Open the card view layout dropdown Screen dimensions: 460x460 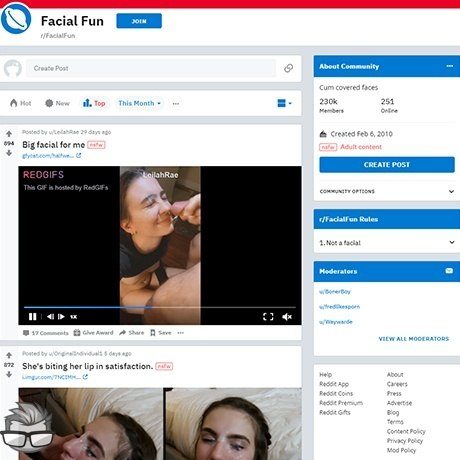point(284,103)
